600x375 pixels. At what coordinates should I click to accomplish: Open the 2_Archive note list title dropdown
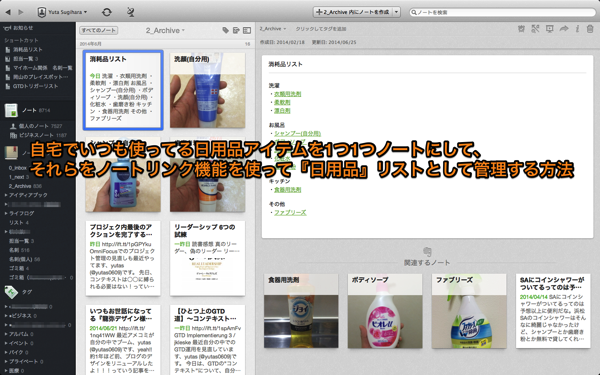click(x=165, y=30)
